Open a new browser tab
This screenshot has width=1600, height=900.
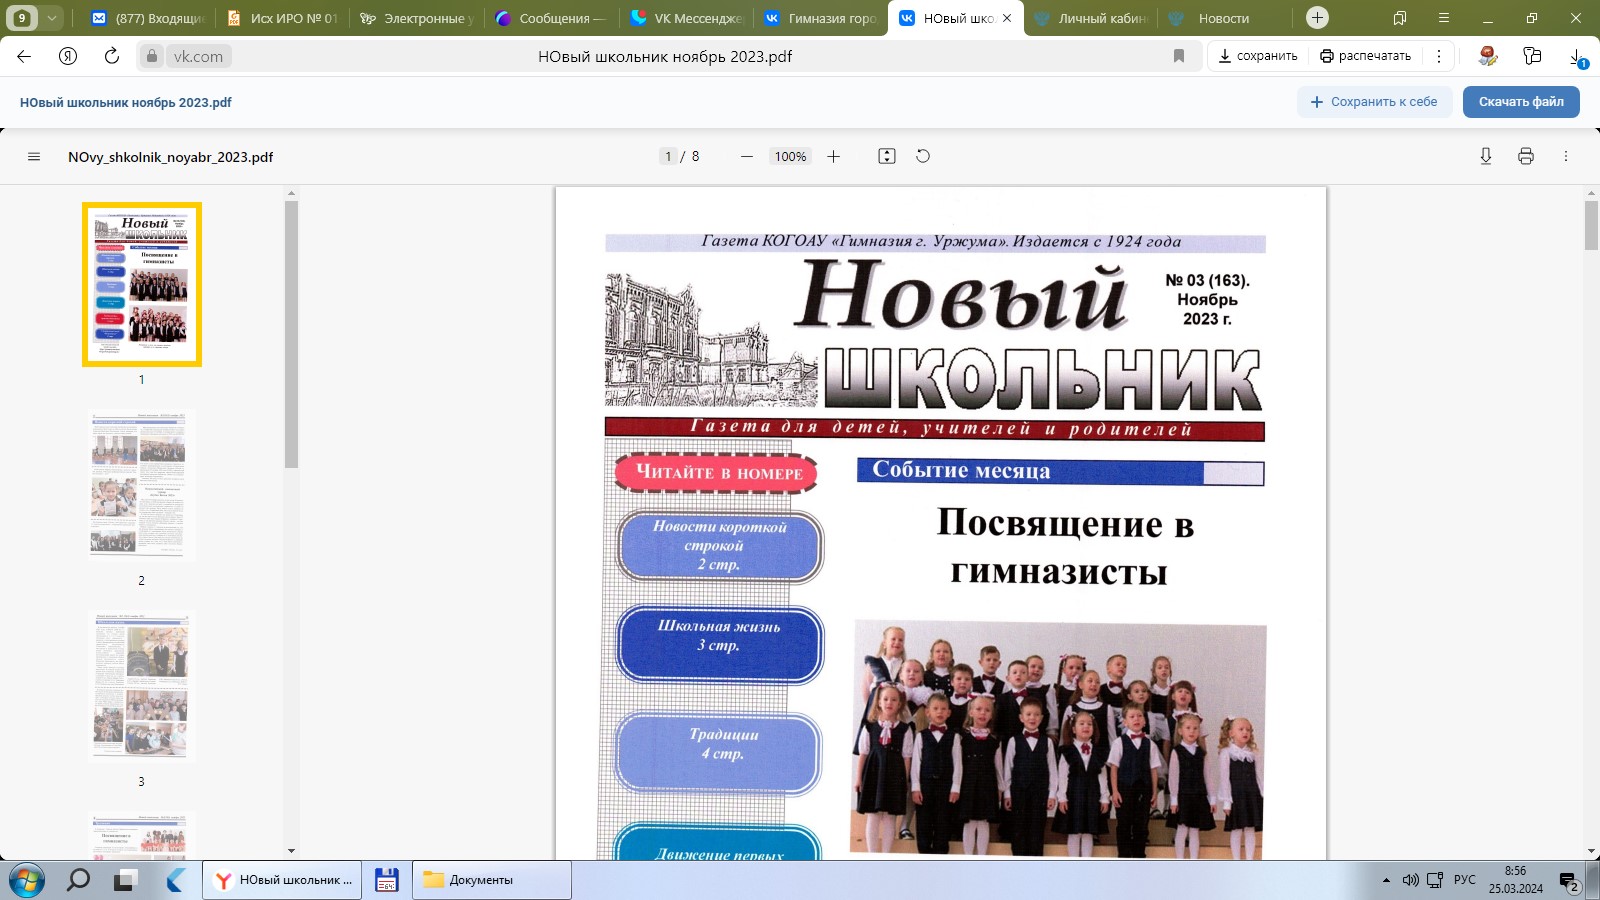click(1318, 18)
